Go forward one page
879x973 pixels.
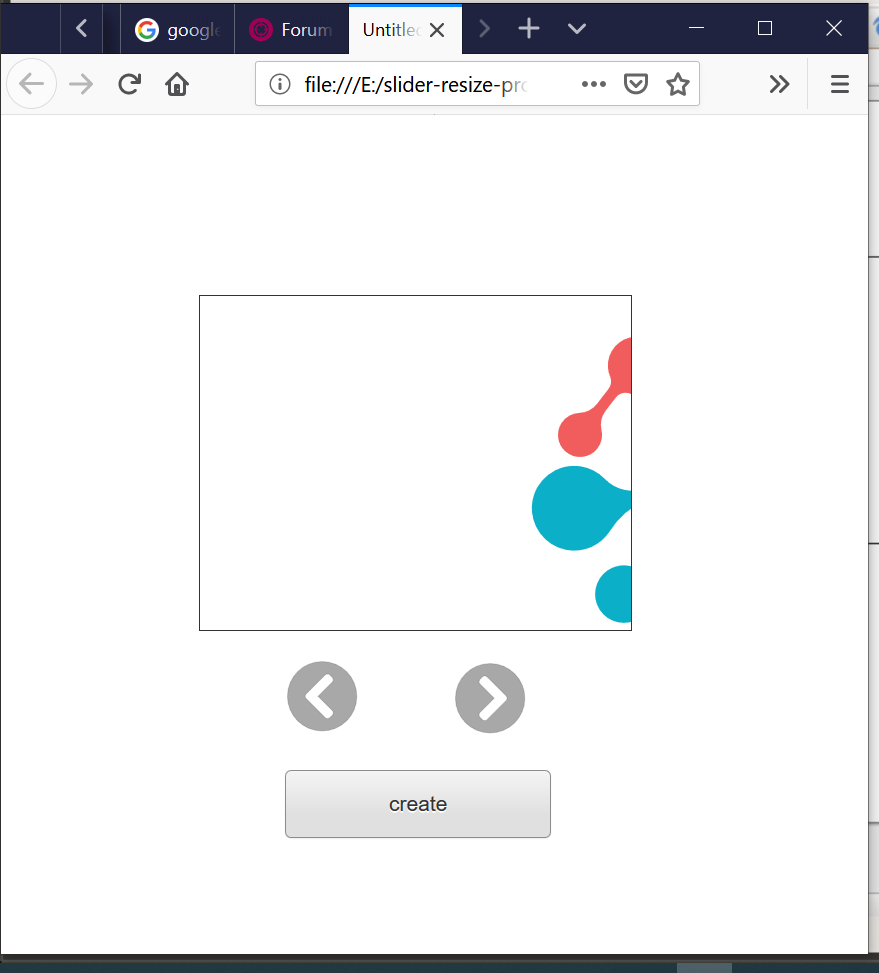[81, 84]
